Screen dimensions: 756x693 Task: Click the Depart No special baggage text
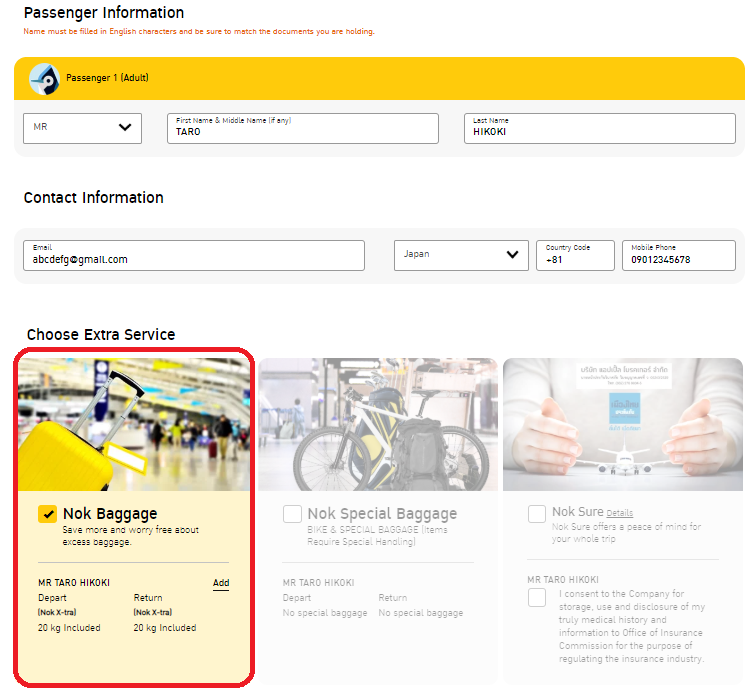click(324, 613)
